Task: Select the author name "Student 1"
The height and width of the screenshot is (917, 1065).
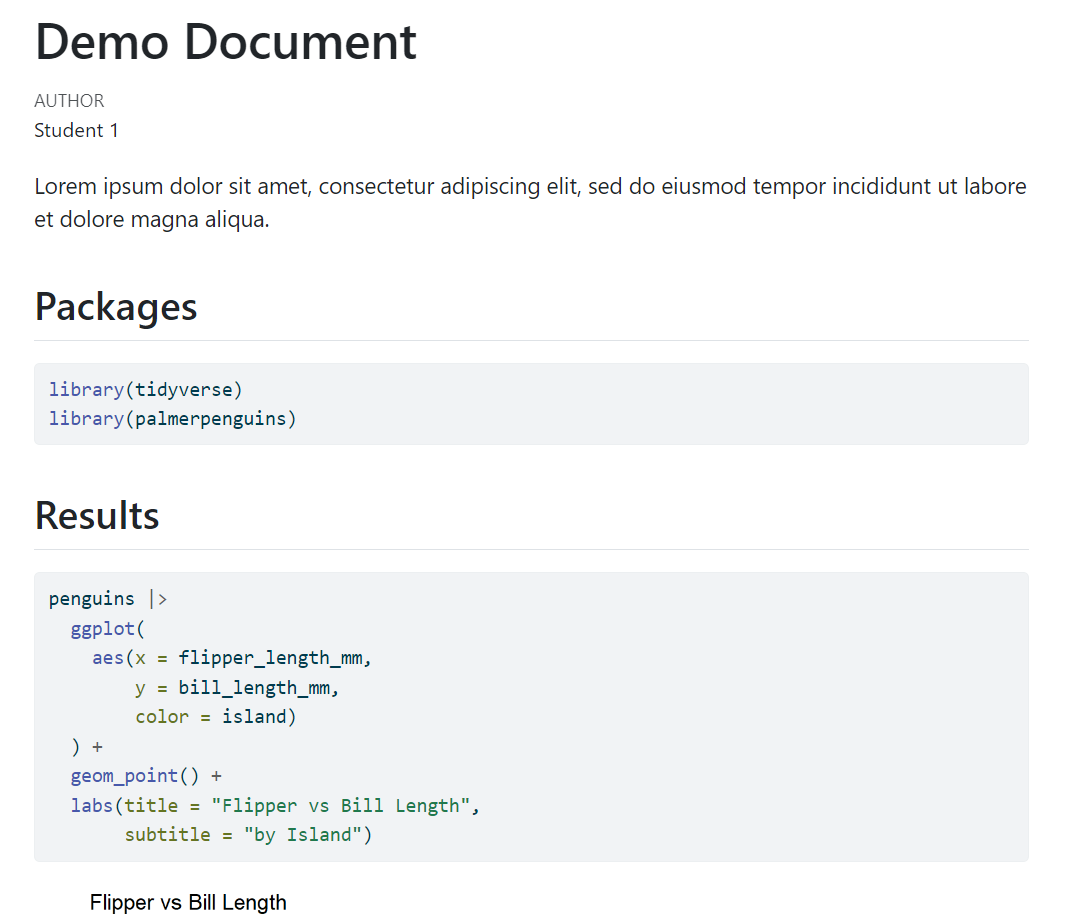Action: pyautogui.click(x=76, y=131)
